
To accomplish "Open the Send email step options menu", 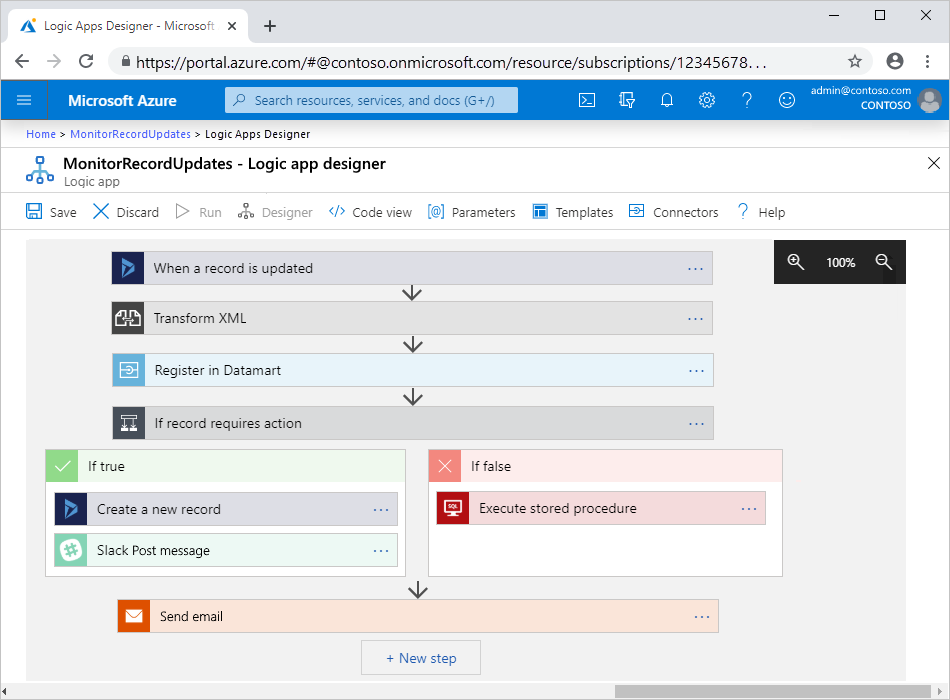I will 701,616.
